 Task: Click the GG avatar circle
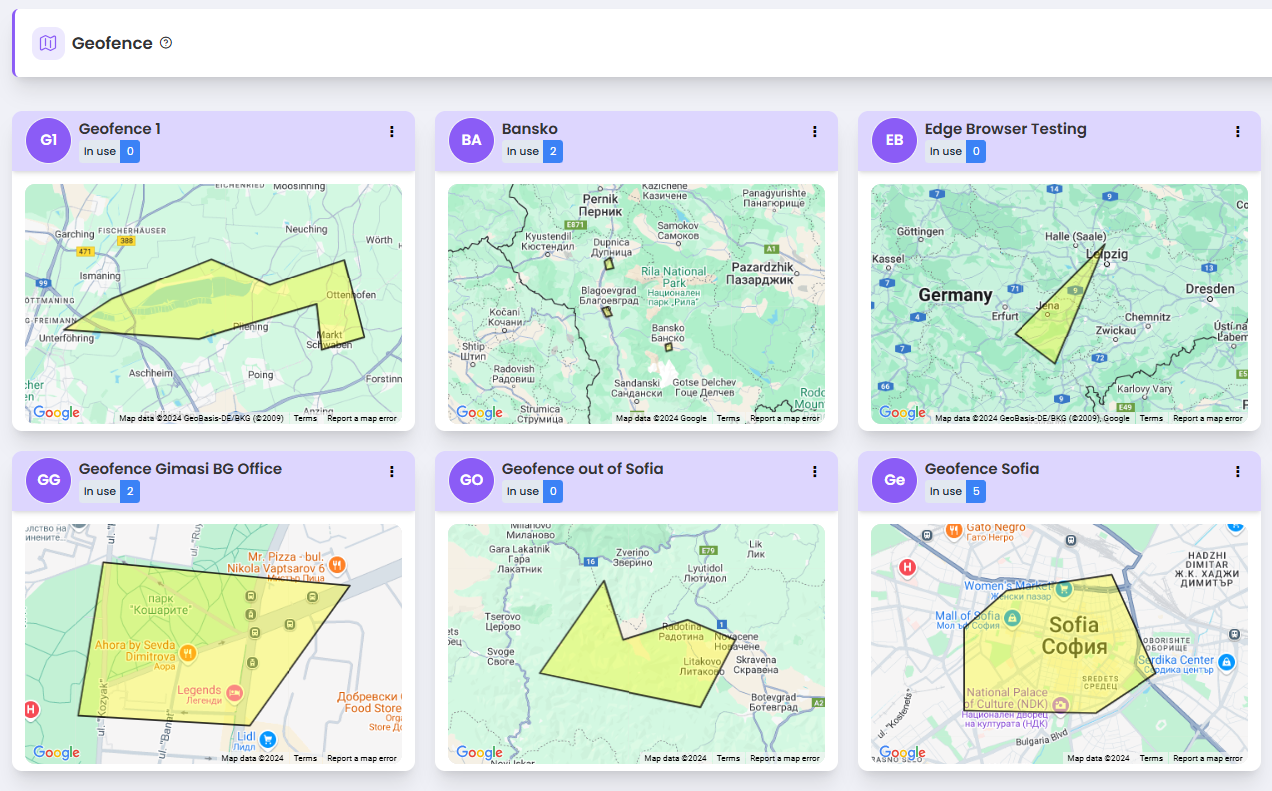(x=48, y=480)
